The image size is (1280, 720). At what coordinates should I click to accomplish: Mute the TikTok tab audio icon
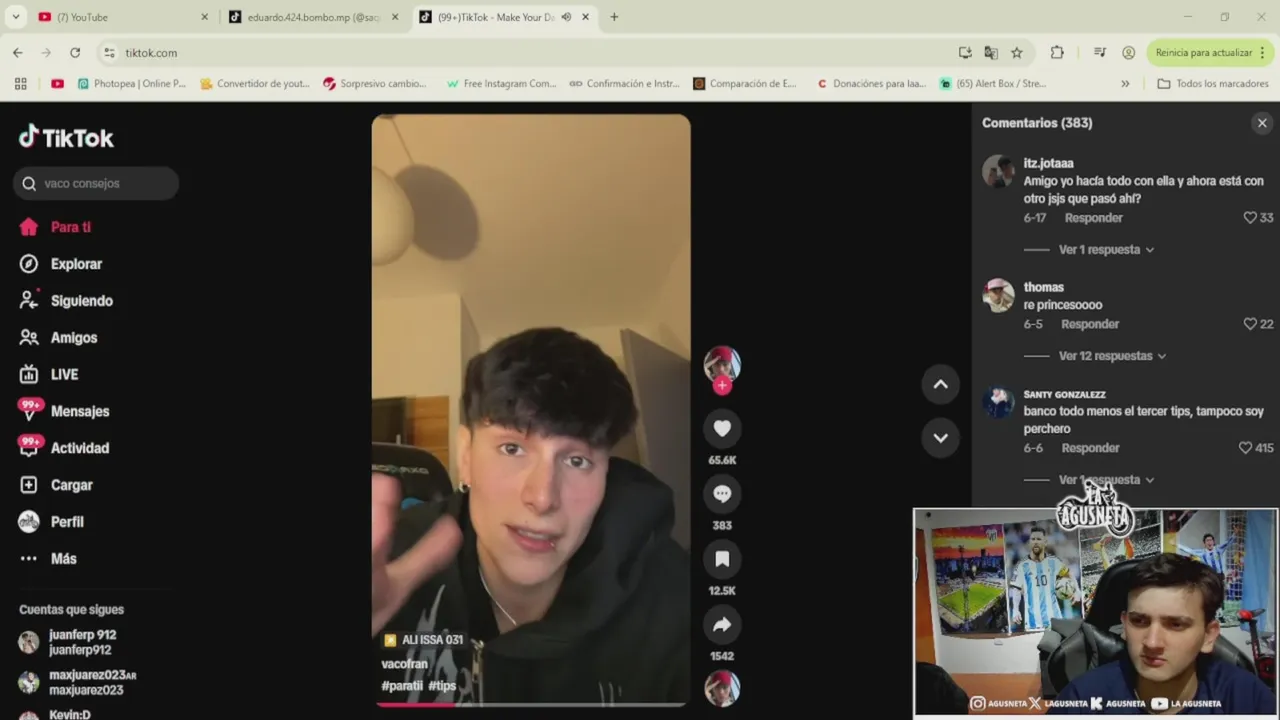click(x=566, y=17)
